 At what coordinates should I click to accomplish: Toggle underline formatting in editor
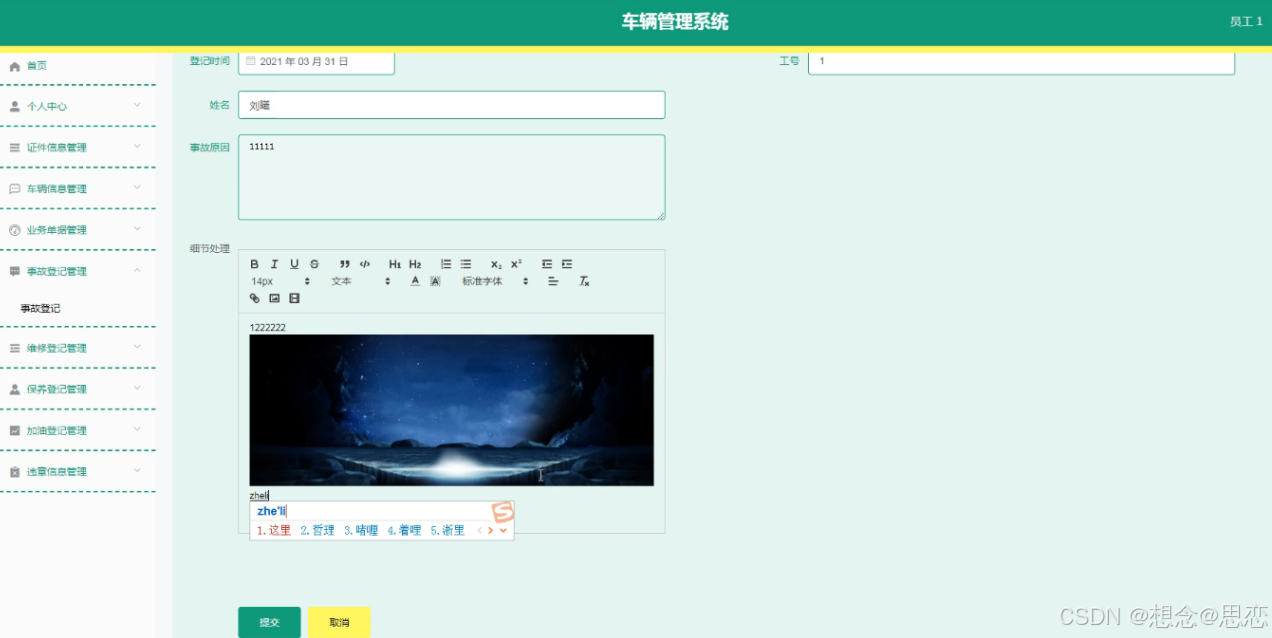pyautogui.click(x=294, y=264)
